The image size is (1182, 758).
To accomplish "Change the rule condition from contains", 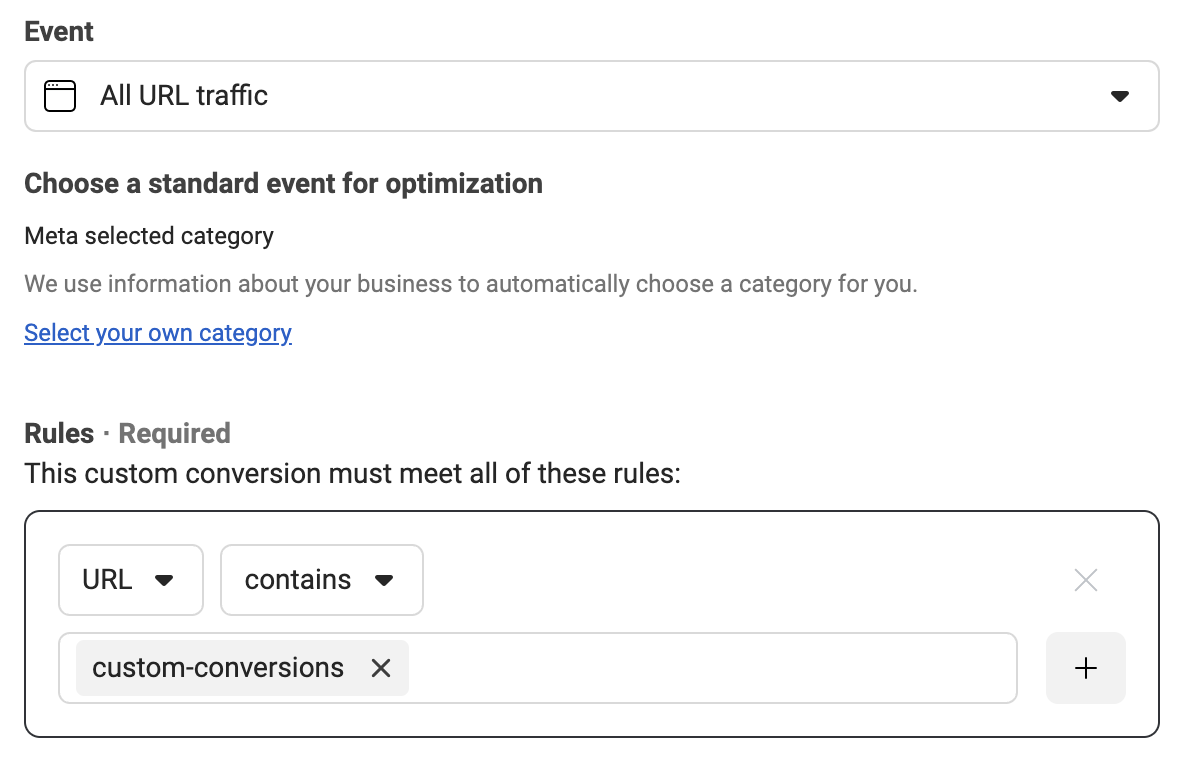I will tap(321, 580).
